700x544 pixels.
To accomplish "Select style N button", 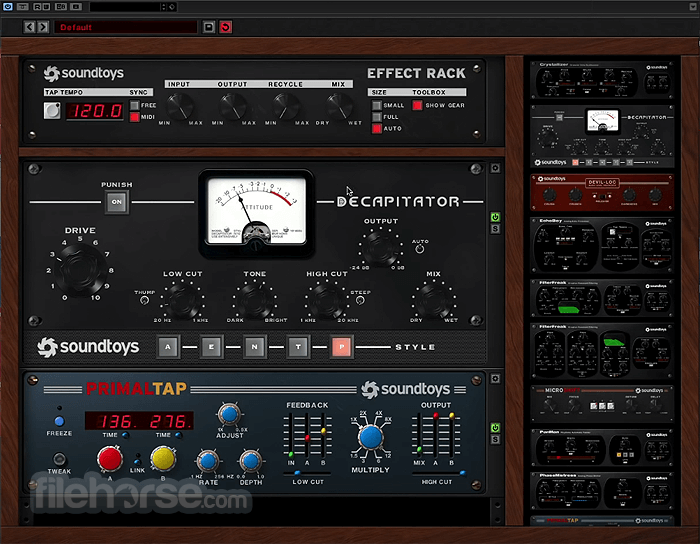I will pos(255,347).
